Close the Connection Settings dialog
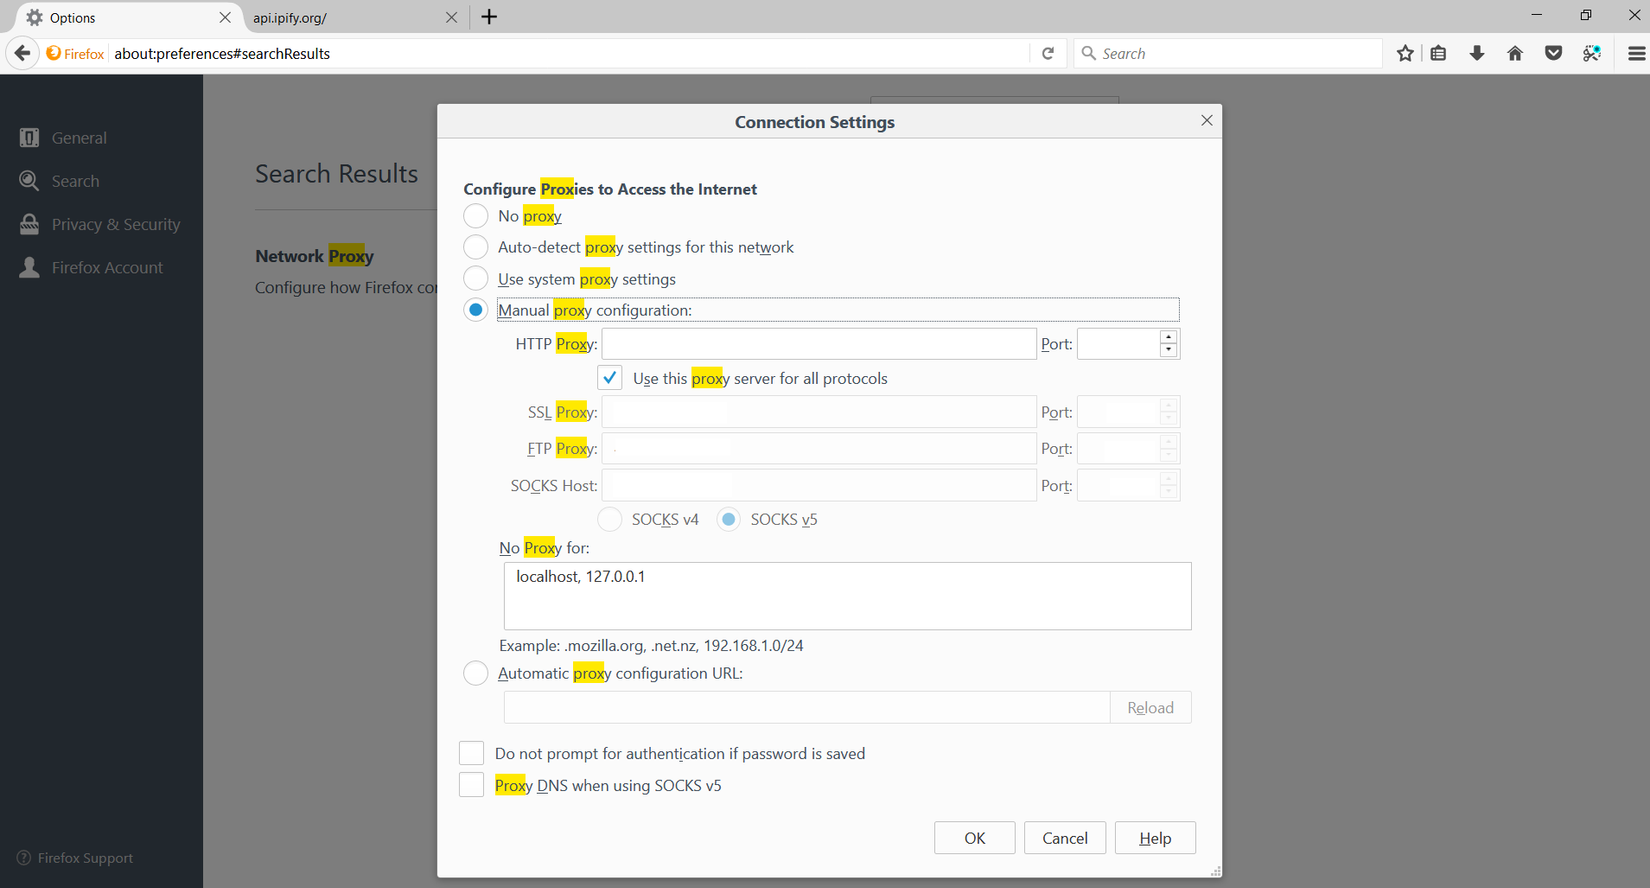Screen dimensions: 1650x888 1207,121
